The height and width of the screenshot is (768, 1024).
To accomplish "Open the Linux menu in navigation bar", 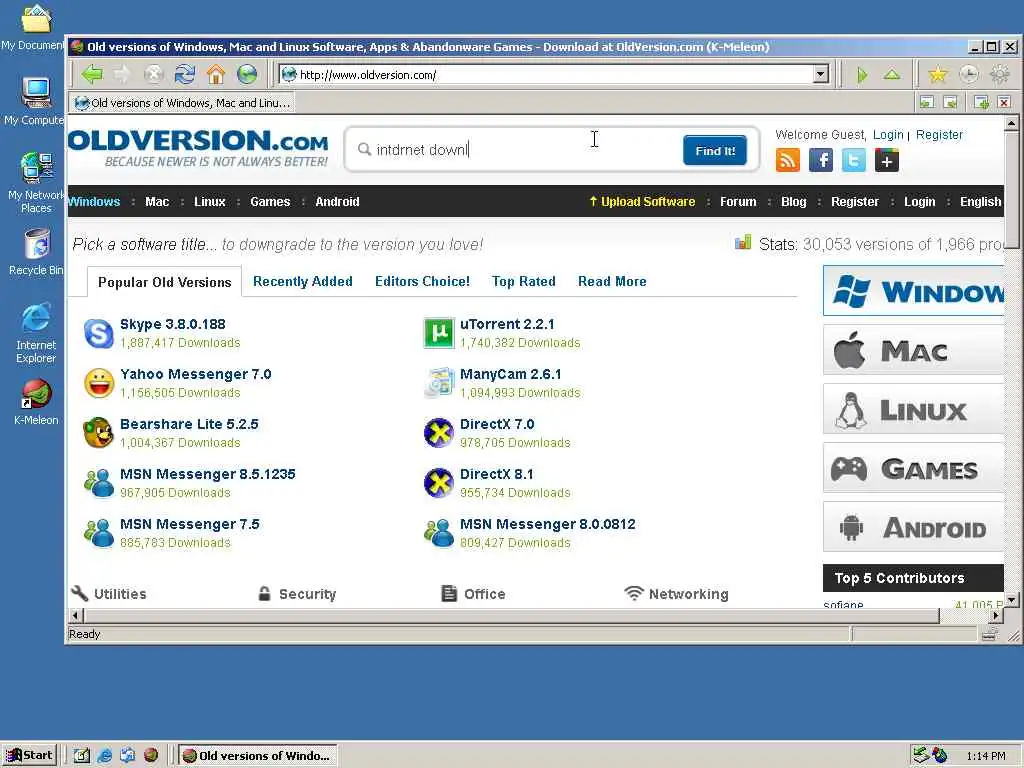I will pyautogui.click(x=210, y=202).
